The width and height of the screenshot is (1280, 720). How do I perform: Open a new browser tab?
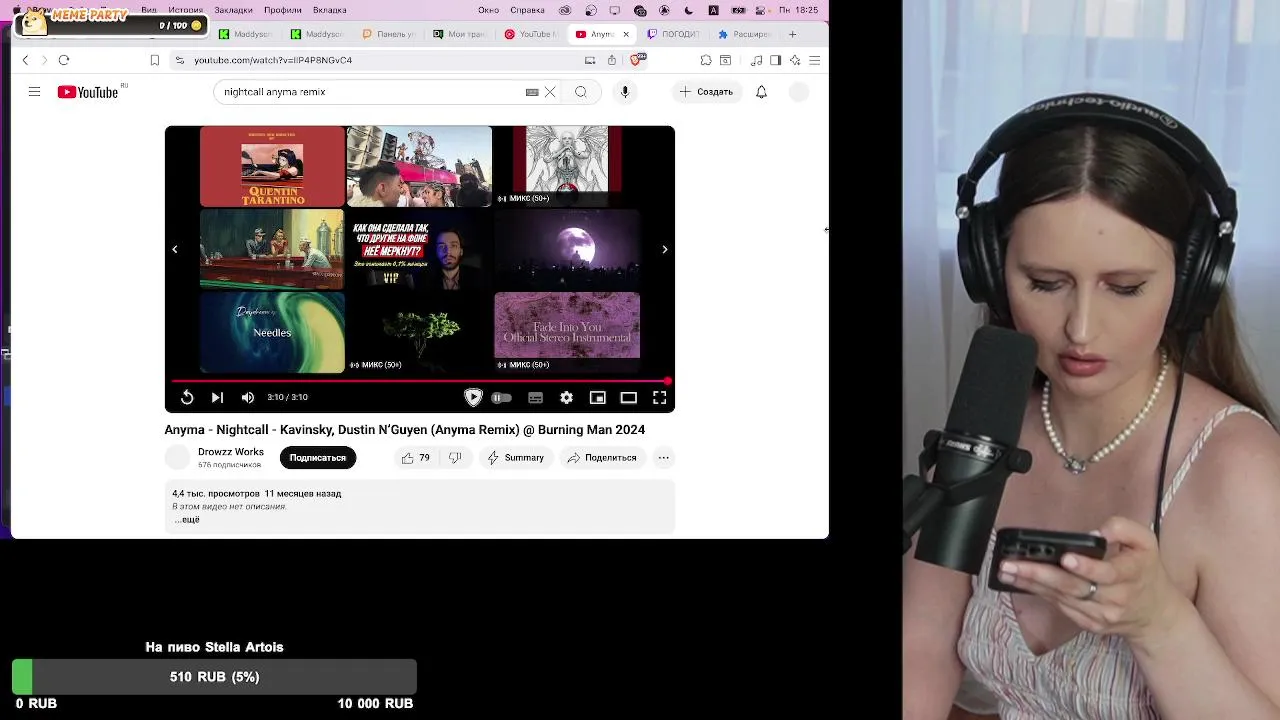coord(793,34)
